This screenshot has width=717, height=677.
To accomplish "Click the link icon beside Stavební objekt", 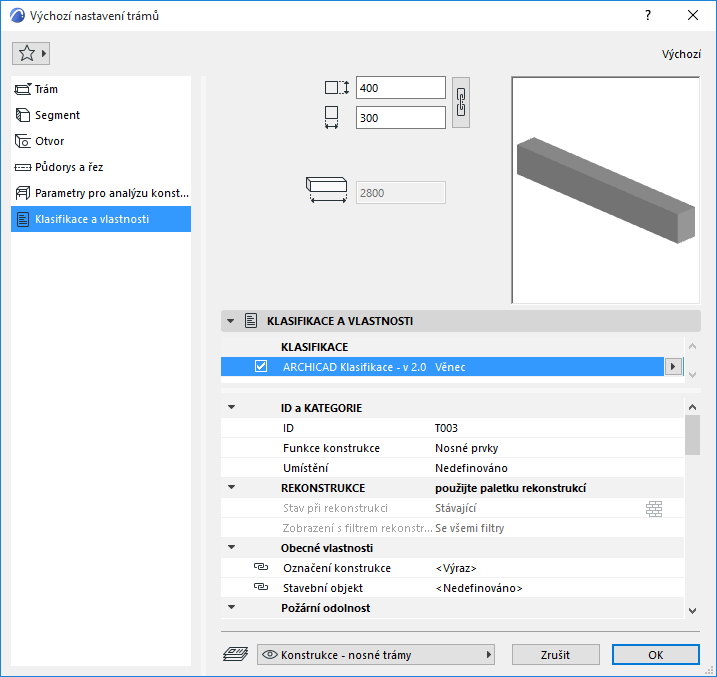I will 261,587.
